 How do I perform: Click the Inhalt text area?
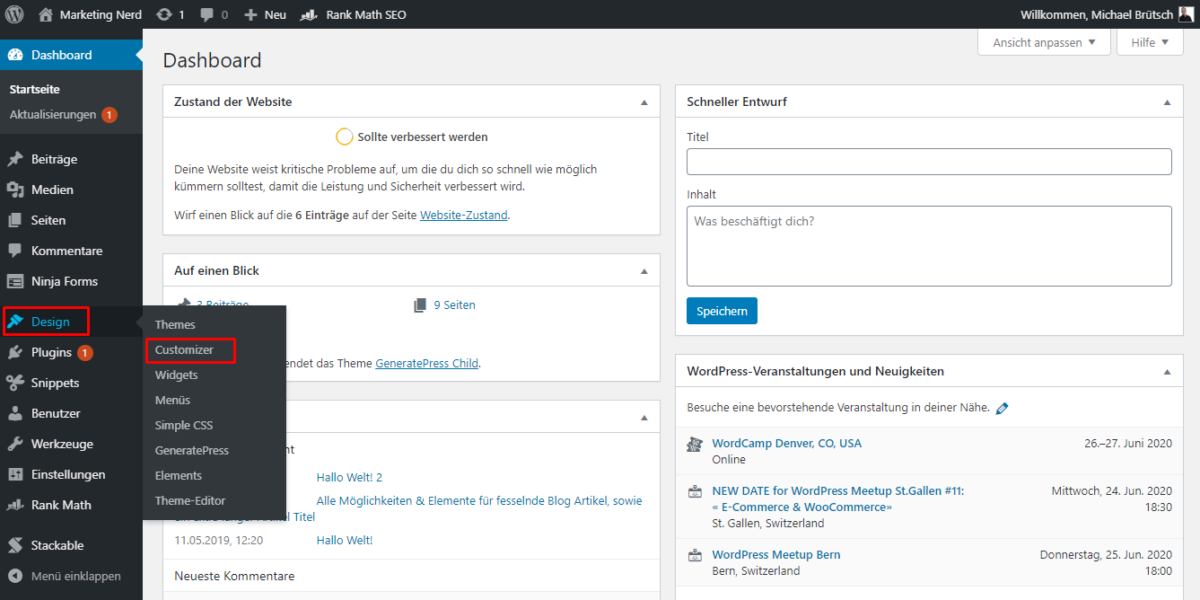point(929,246)
